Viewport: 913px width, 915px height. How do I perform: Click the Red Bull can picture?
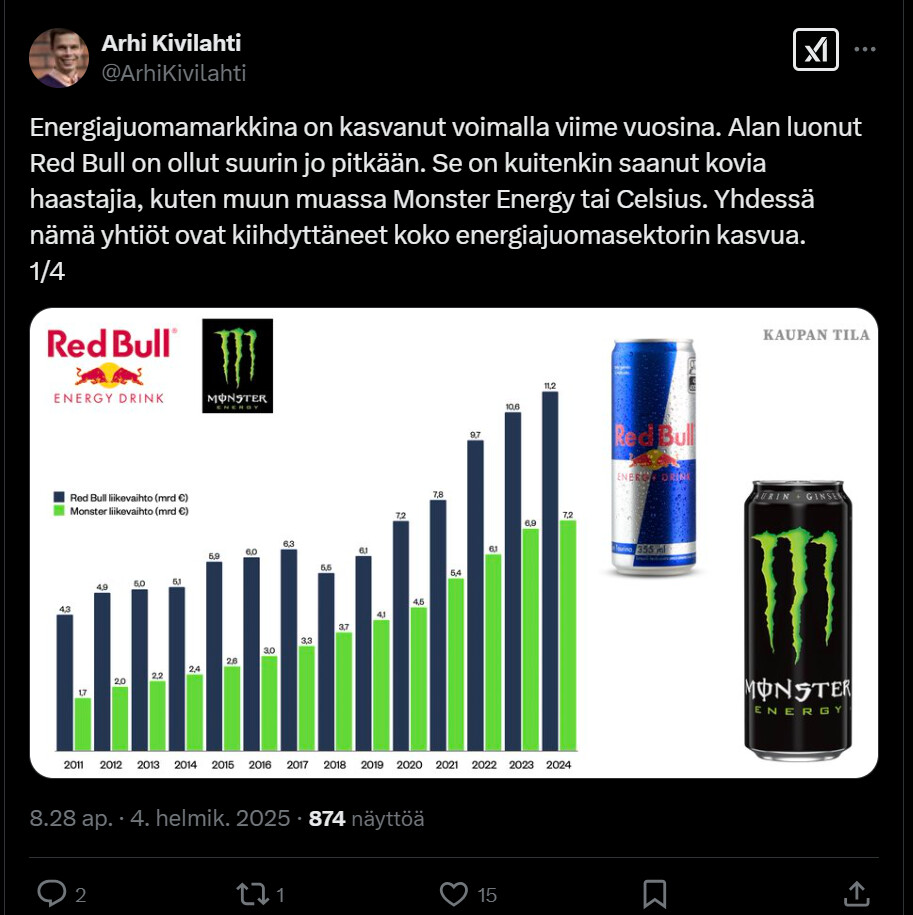(x=653, y=456)
